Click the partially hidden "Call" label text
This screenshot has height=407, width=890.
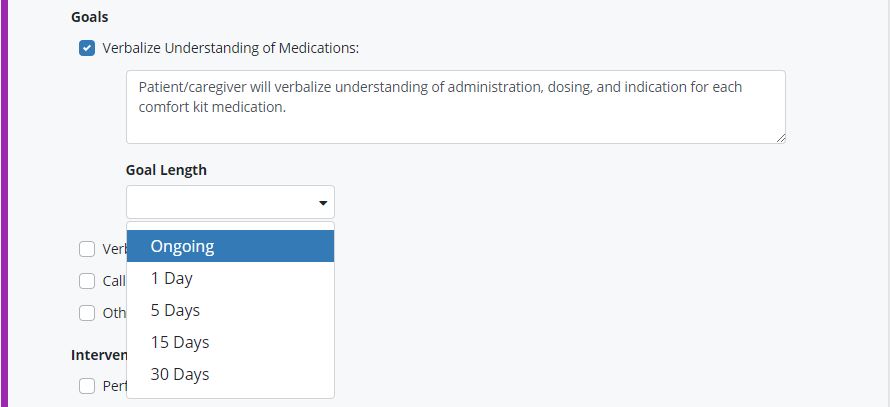pyautogui.click(x=114, y=281)
